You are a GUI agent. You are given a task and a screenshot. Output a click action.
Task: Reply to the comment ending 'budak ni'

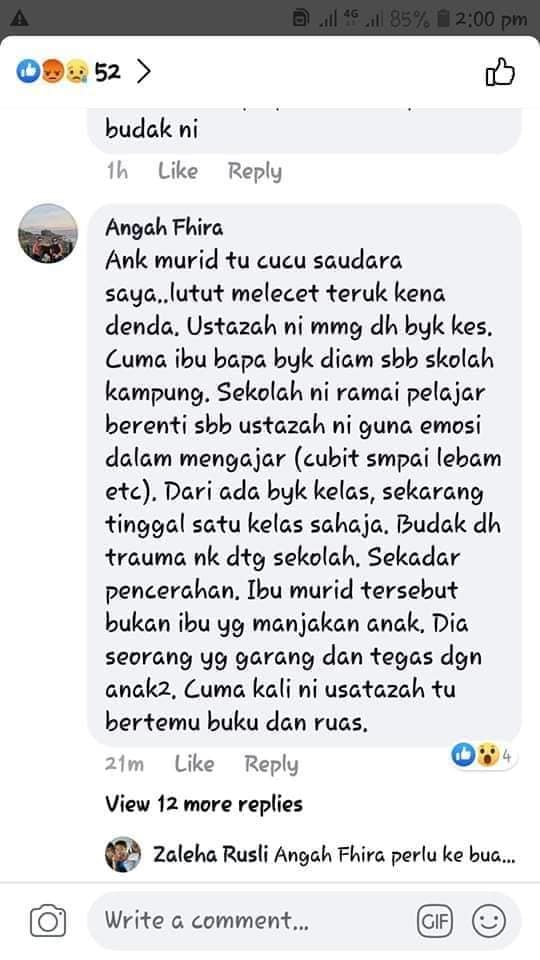[x=255, y=171]
